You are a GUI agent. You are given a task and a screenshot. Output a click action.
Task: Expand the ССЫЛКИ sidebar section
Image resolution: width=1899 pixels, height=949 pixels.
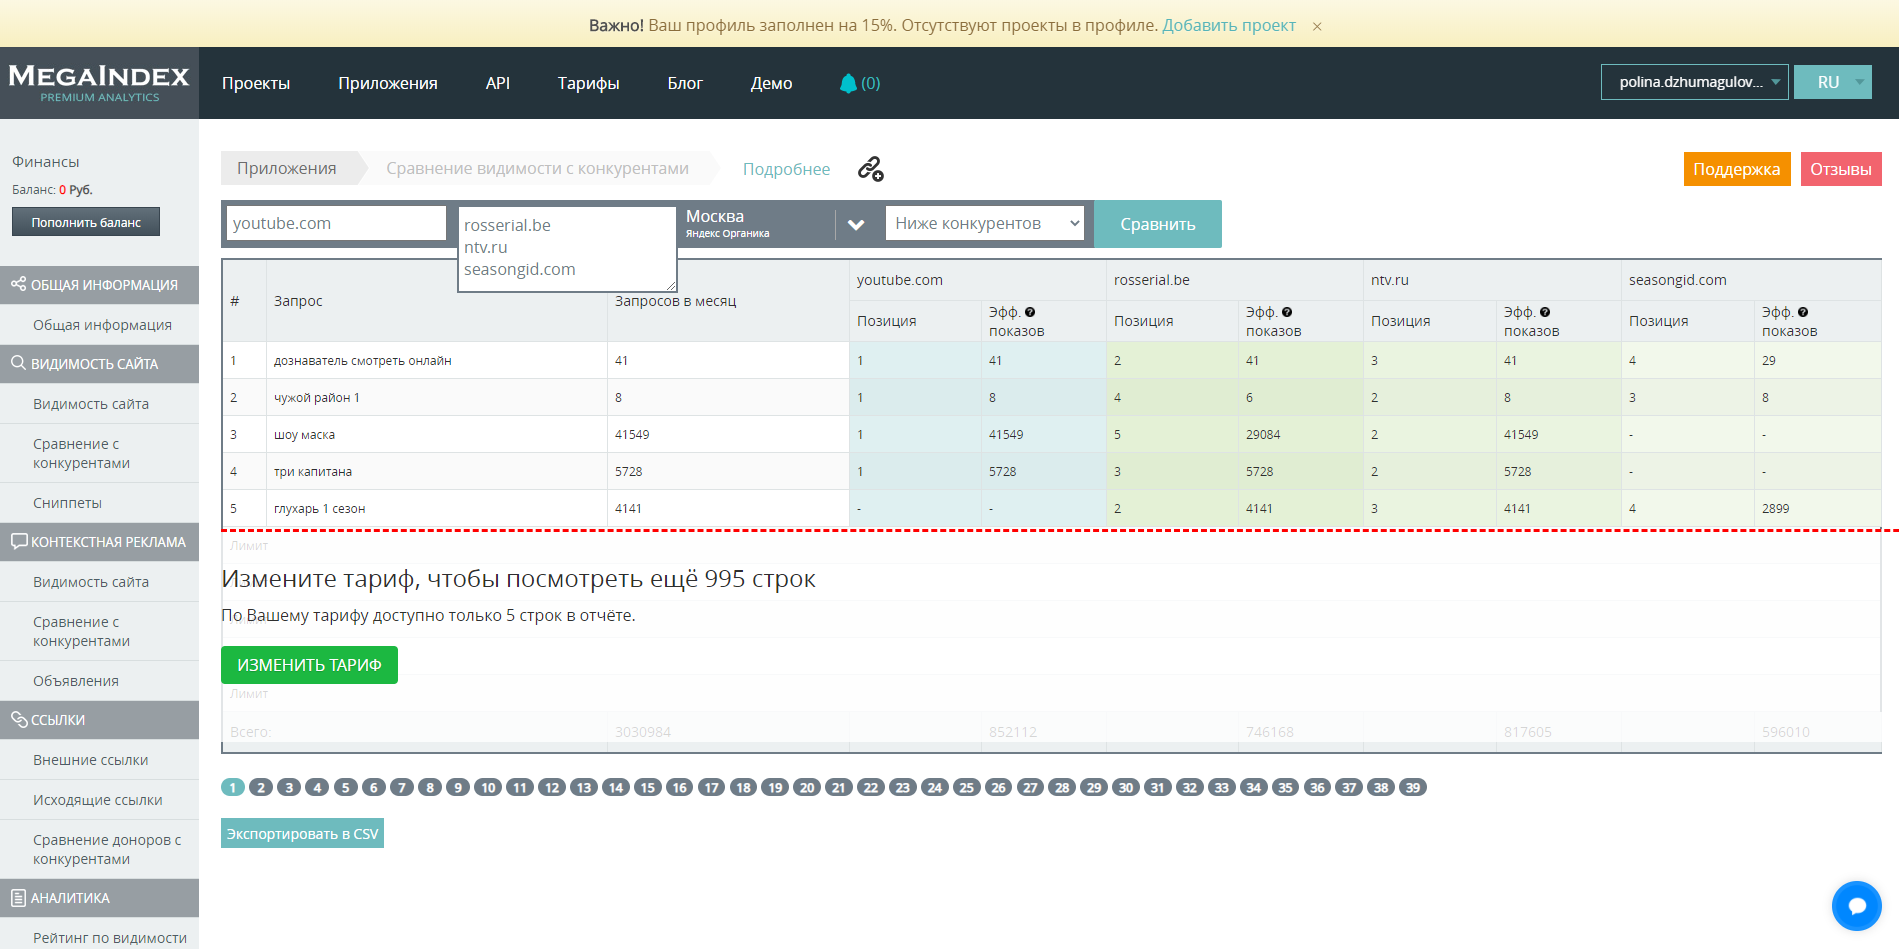tap(99, 720)
